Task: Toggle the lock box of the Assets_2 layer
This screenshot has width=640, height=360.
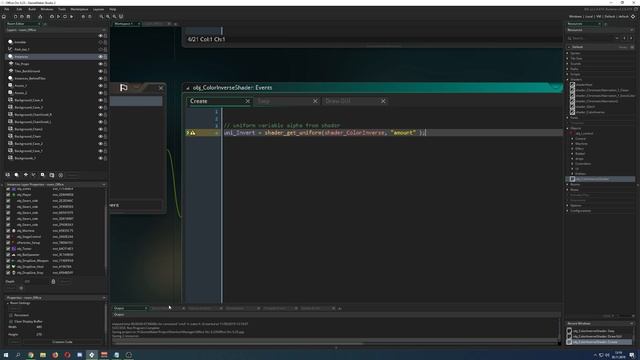Action: 105,93
